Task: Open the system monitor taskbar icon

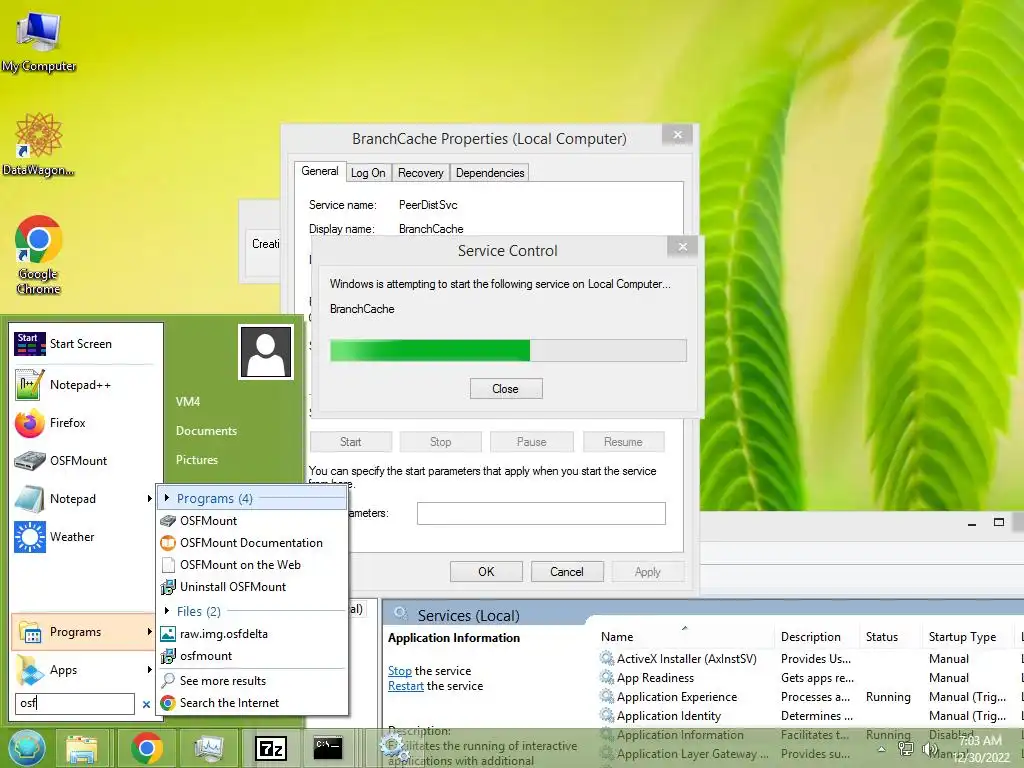Action: click(209, 748)
